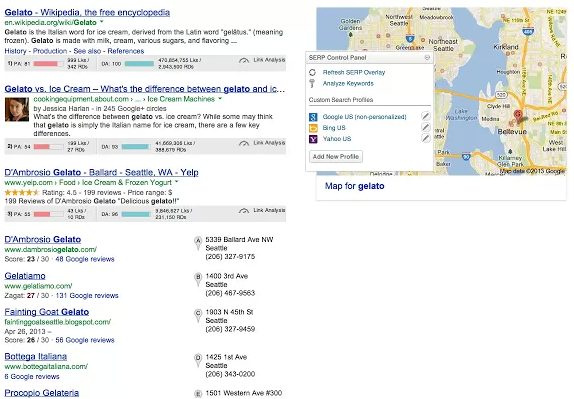Screen dimensions: 574x399
Task: Click the Bing US orange profile icon
Action: tap(313, 128)
